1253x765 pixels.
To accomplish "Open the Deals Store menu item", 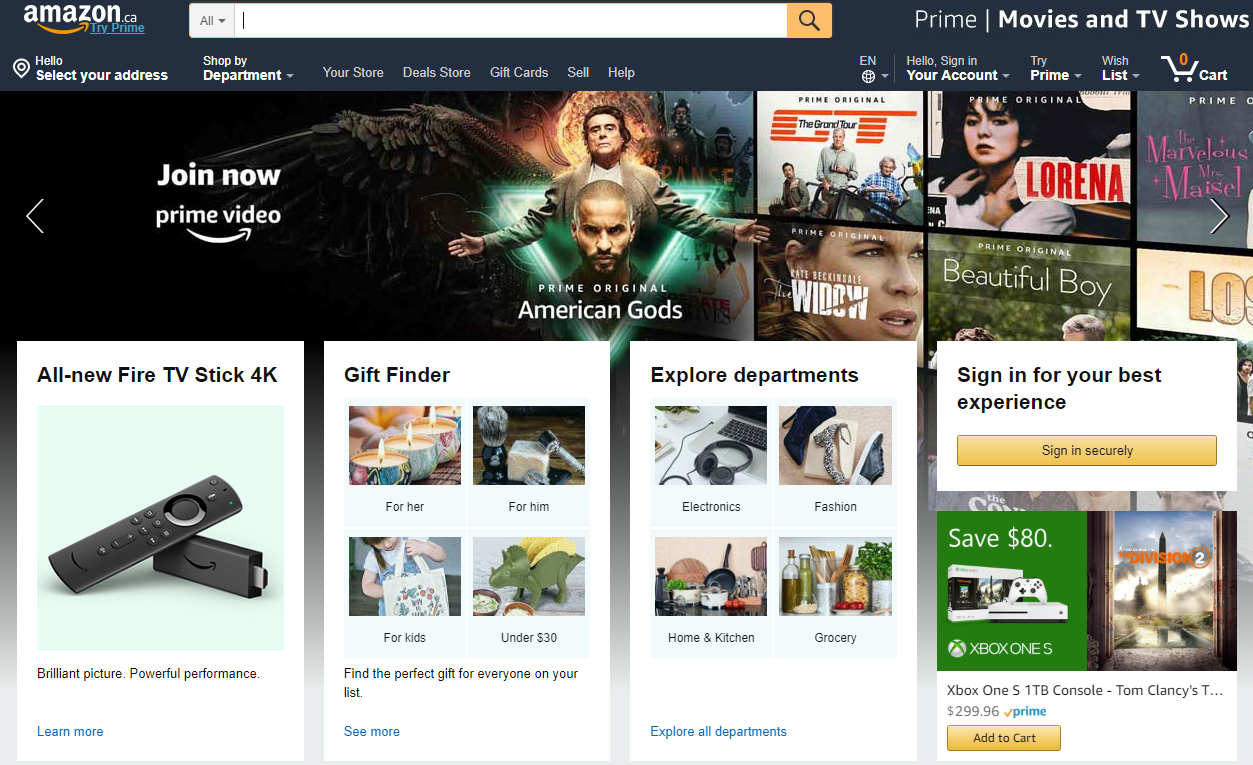I will [437, 72].
